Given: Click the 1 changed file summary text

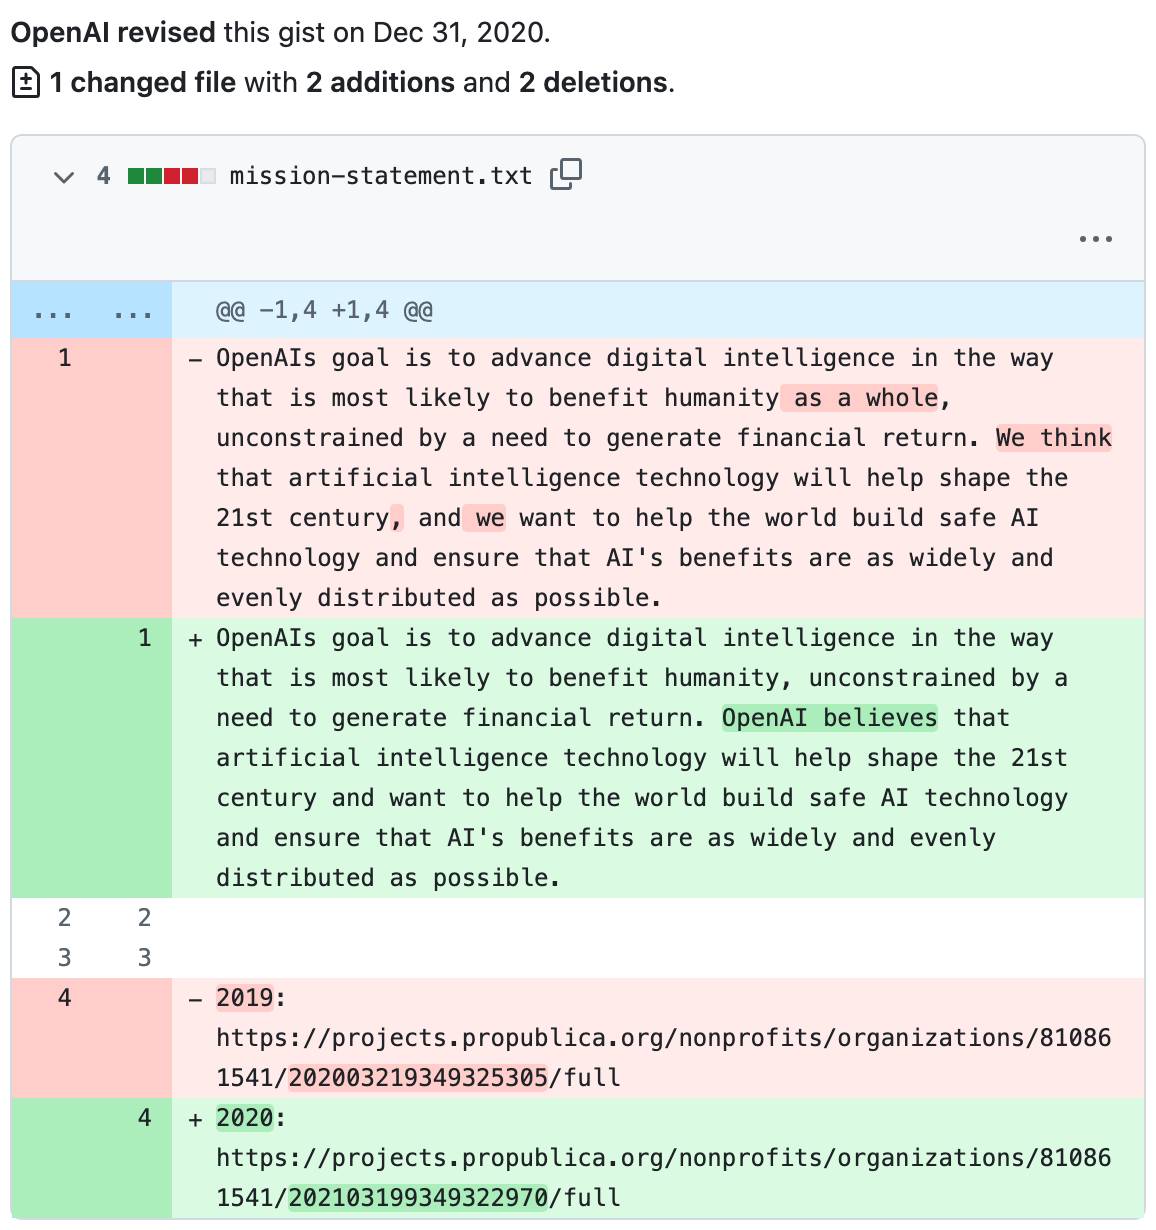Looking at the screenshot, I should point(142,82).
